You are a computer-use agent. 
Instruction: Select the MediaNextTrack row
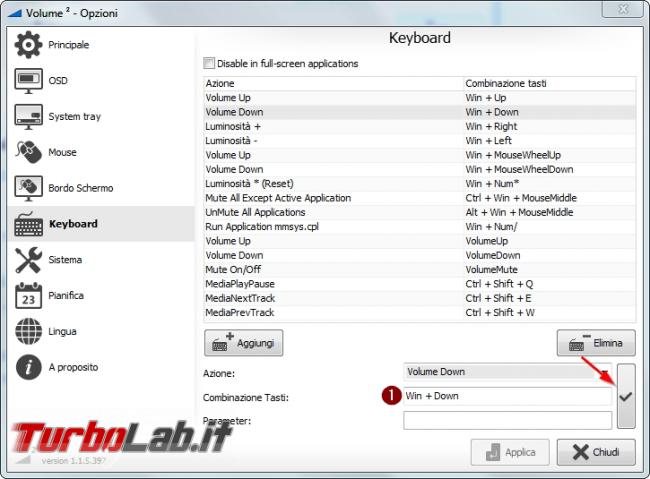click(420, 298)
